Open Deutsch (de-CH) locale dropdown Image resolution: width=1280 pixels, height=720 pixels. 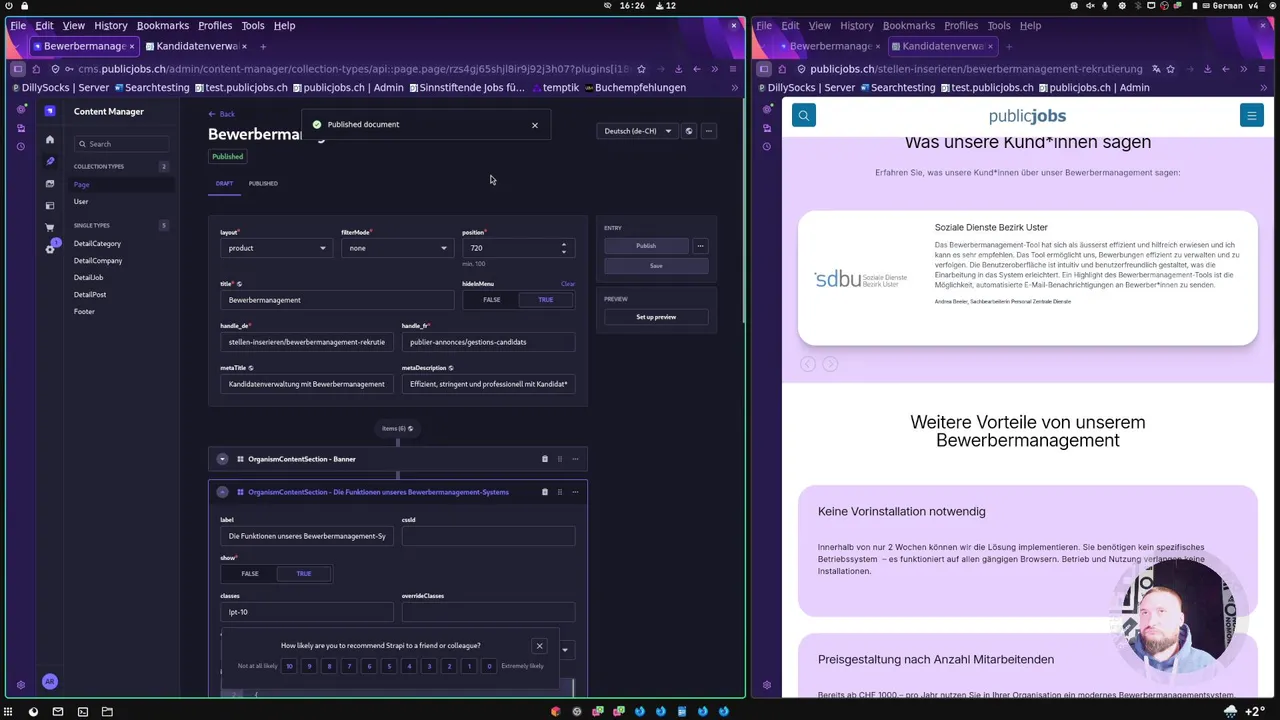pos(637,131)
